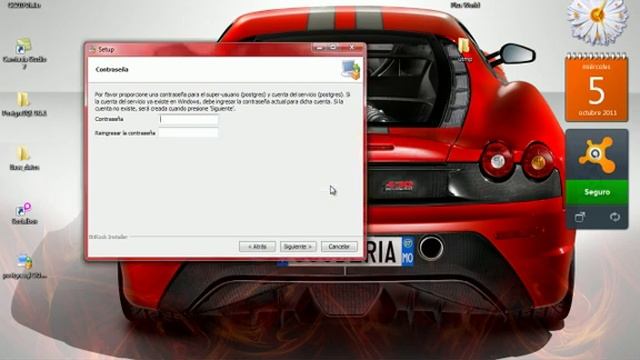Click the Setup window title bar icon
Image resolution: width=640 pixels, height=360 pixels.
click(x=92, y=49)
